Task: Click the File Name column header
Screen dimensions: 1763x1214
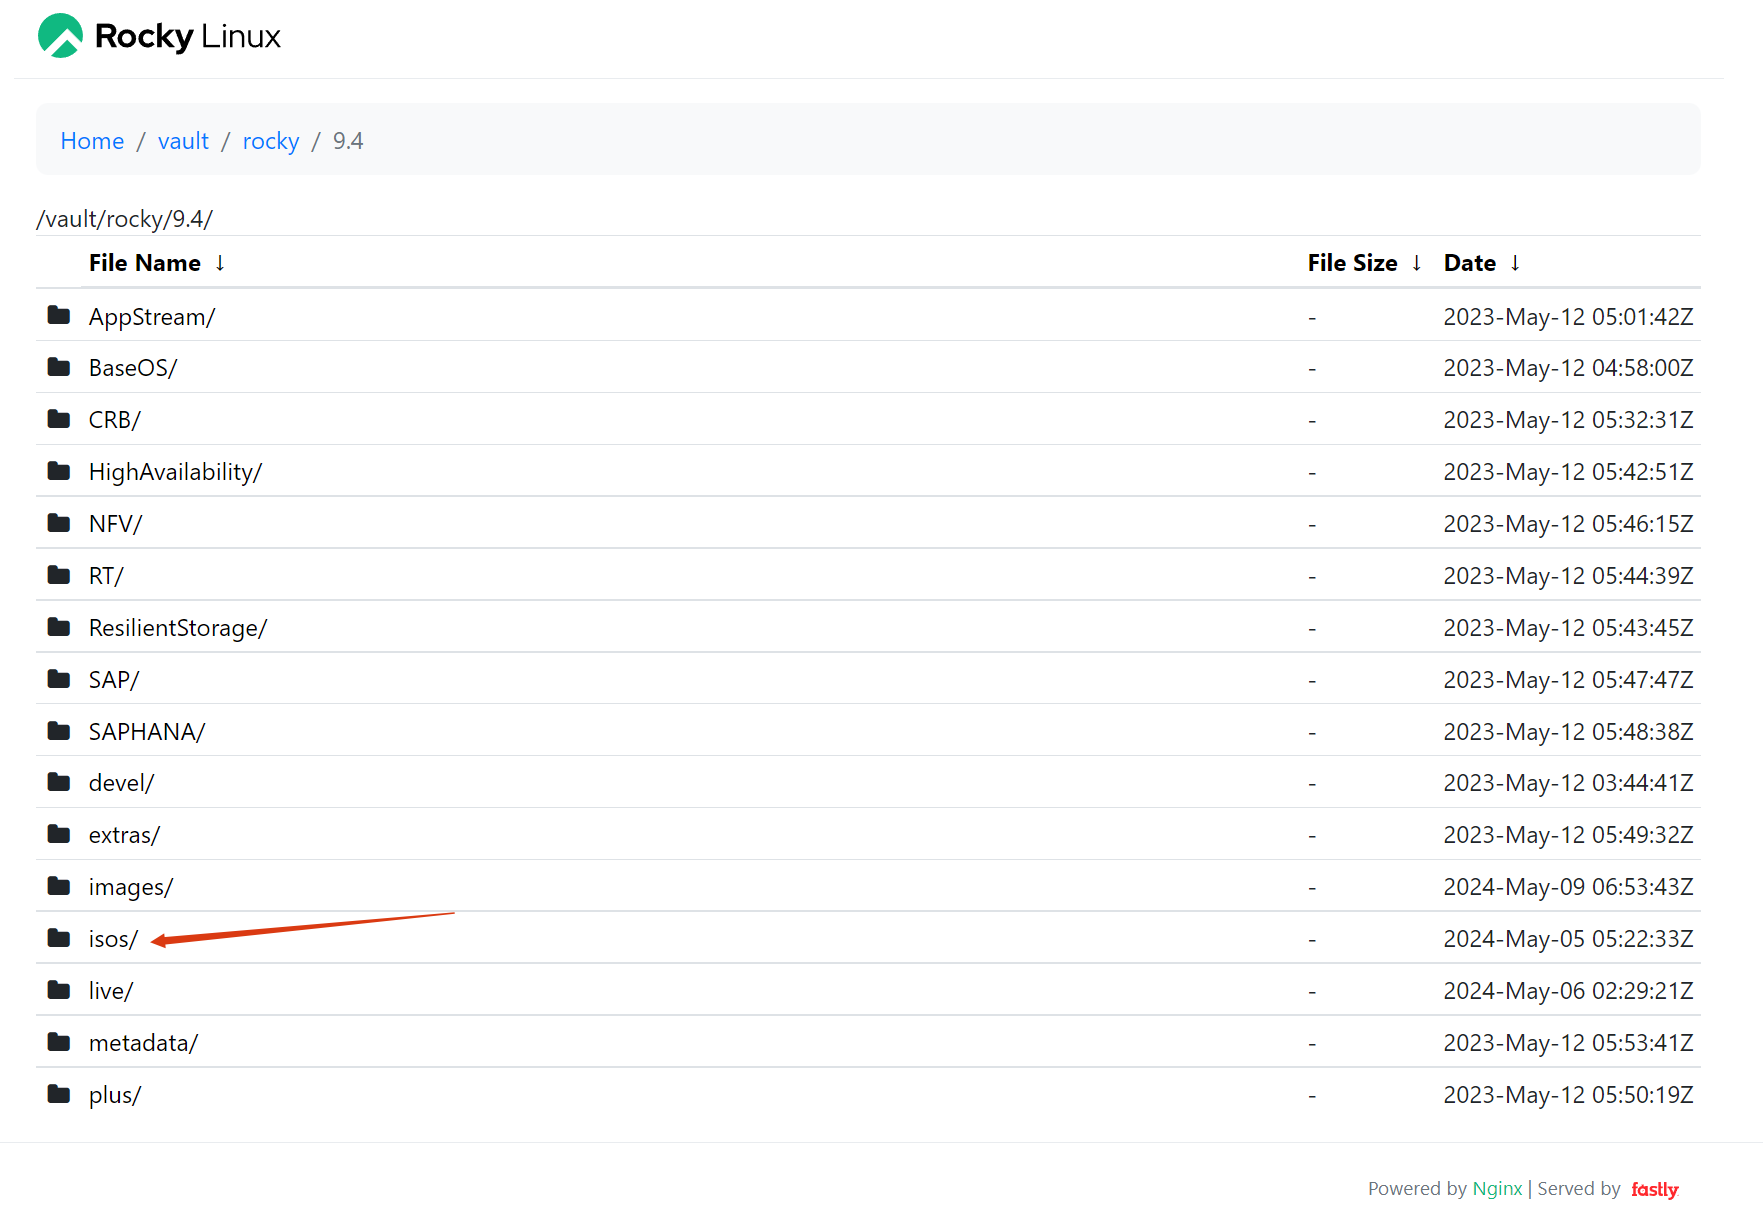Action: pos(145,263)
